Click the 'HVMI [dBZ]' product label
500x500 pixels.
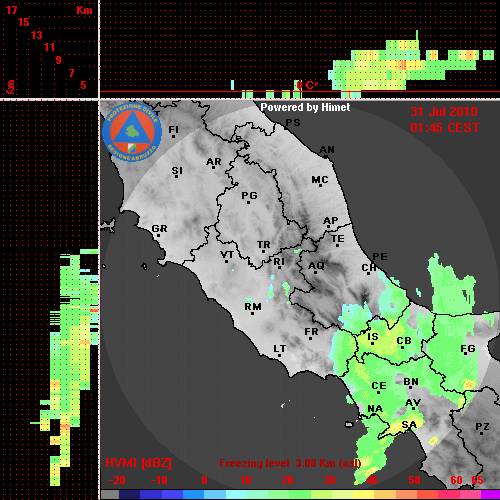click(138, 463)
